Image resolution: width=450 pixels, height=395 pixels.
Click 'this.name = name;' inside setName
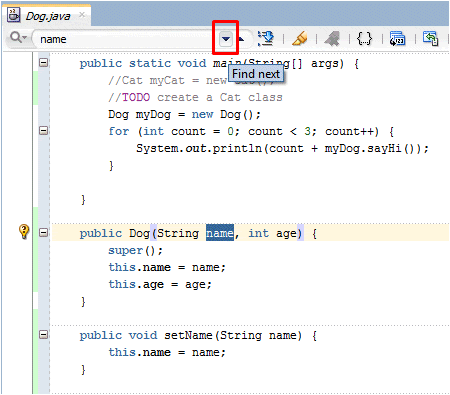click(167, 352)
